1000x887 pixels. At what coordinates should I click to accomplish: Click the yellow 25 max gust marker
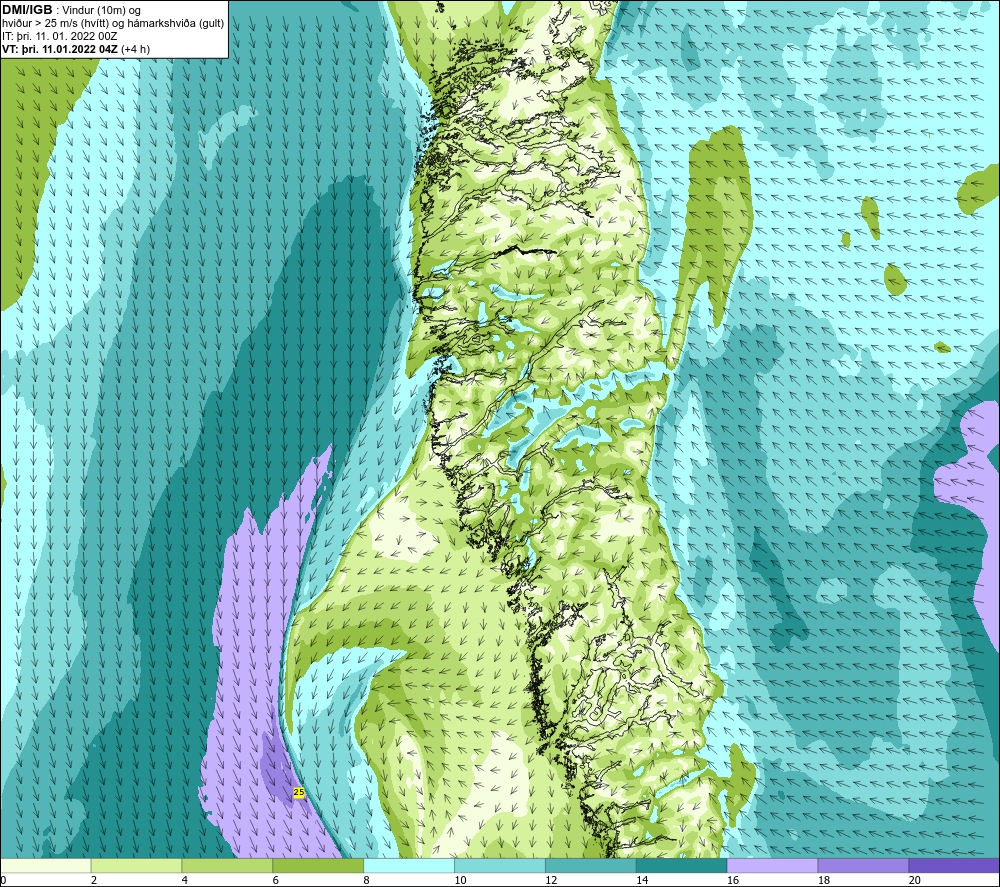[x=298, y=793]
